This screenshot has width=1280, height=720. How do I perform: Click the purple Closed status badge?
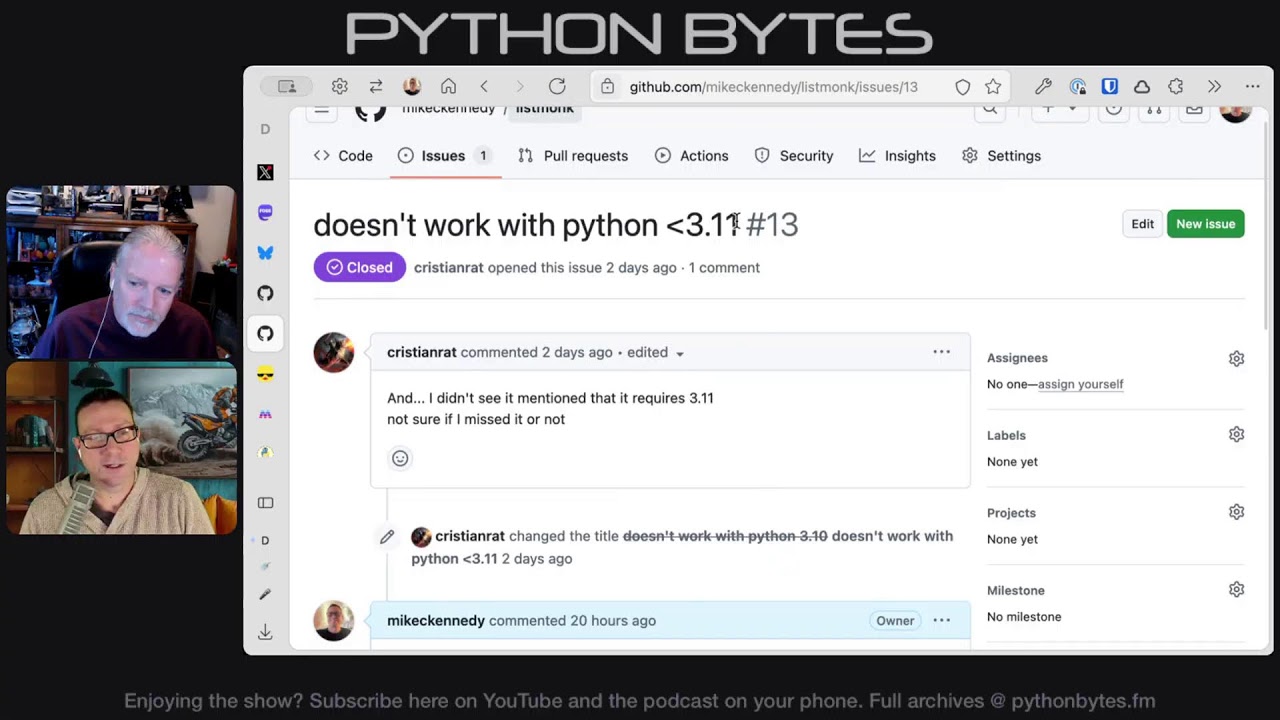click(x=359, y=267)
